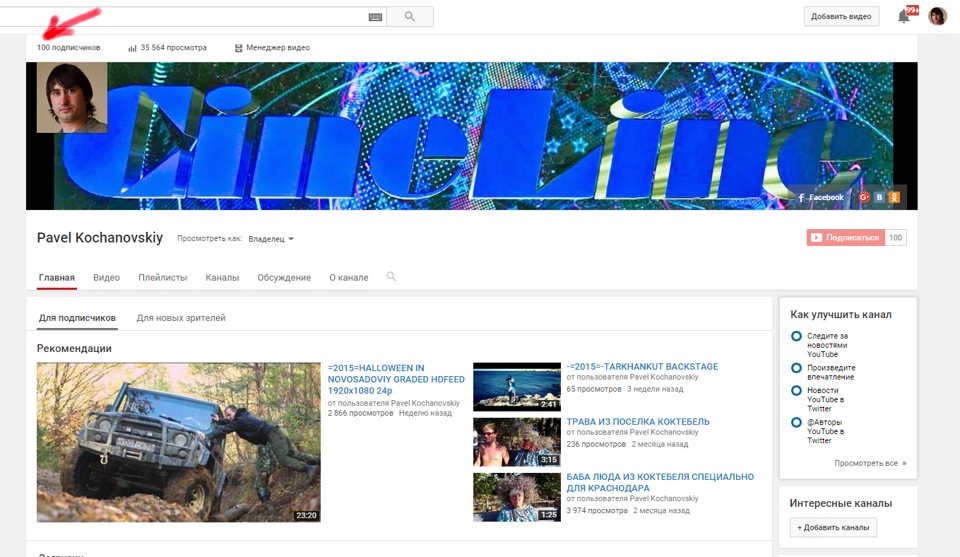Click the 2 866 просмотров view count text
The image size is (960, 557).
click(x=361, y=413)
